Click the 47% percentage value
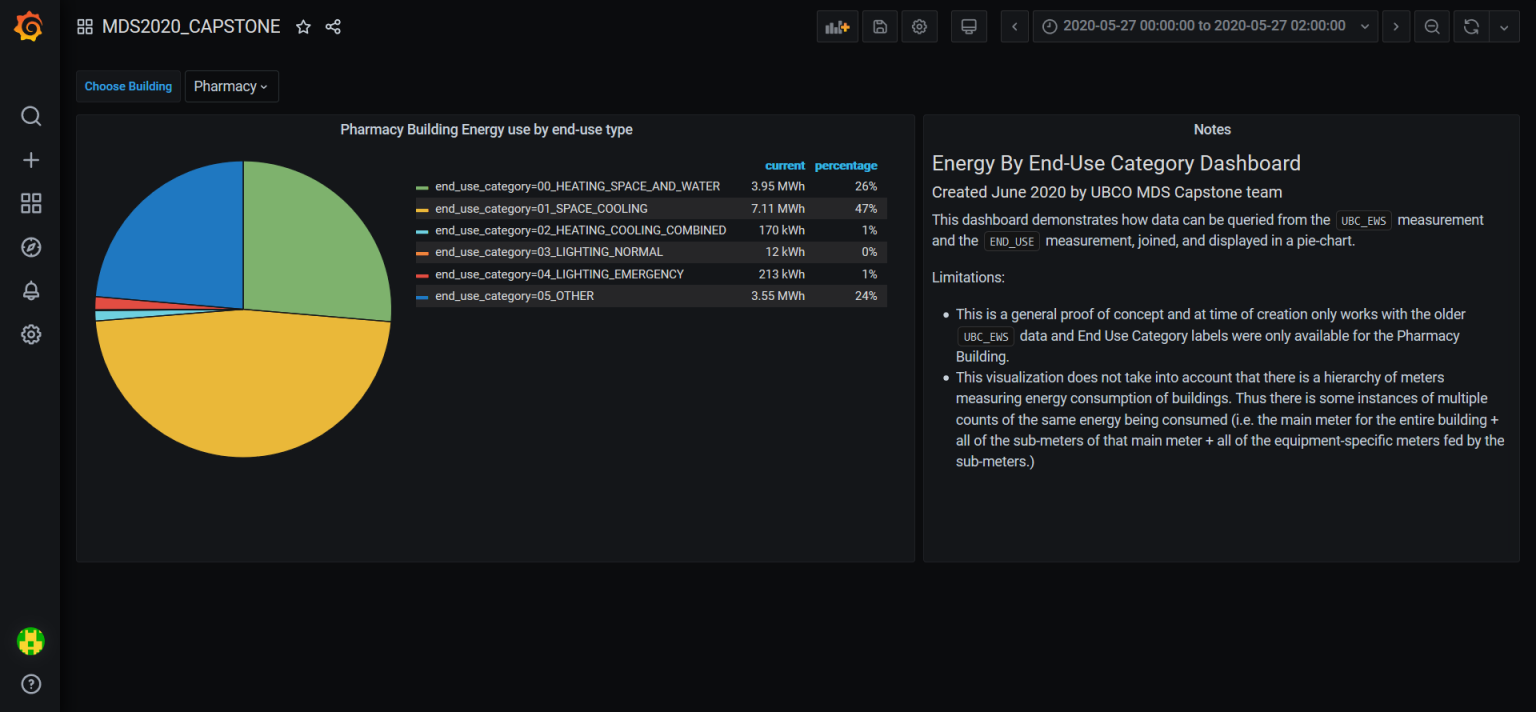 [866, 208]
